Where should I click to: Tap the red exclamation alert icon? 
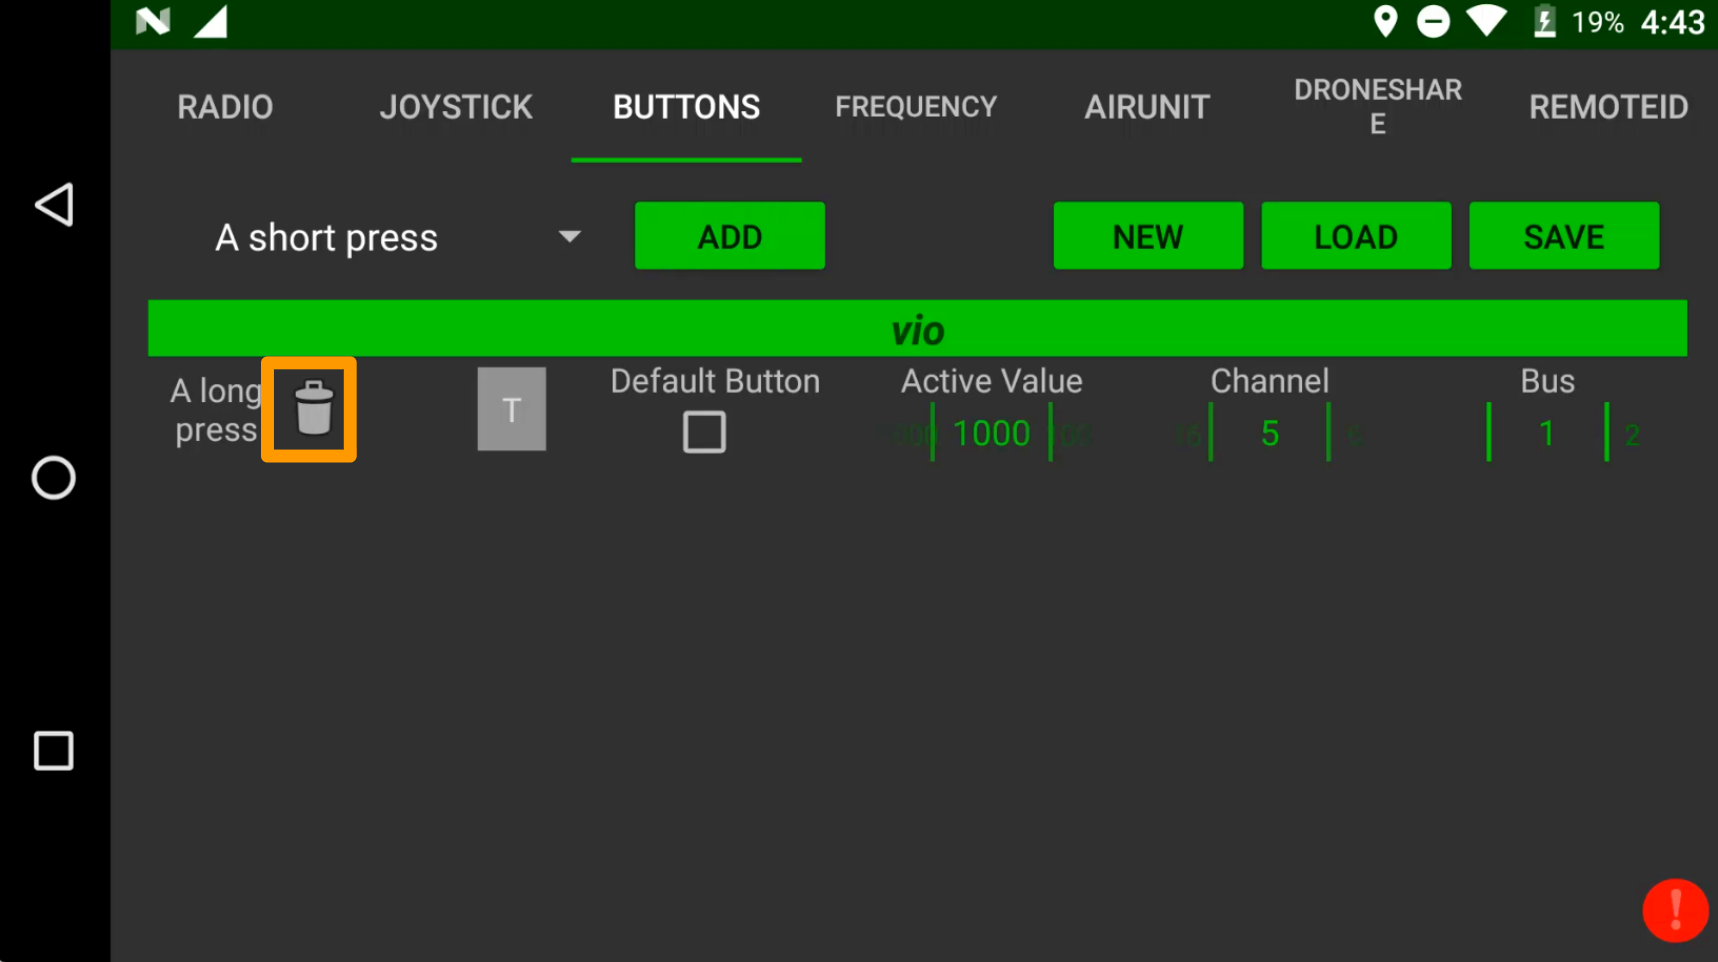(x=1674, y=910)
